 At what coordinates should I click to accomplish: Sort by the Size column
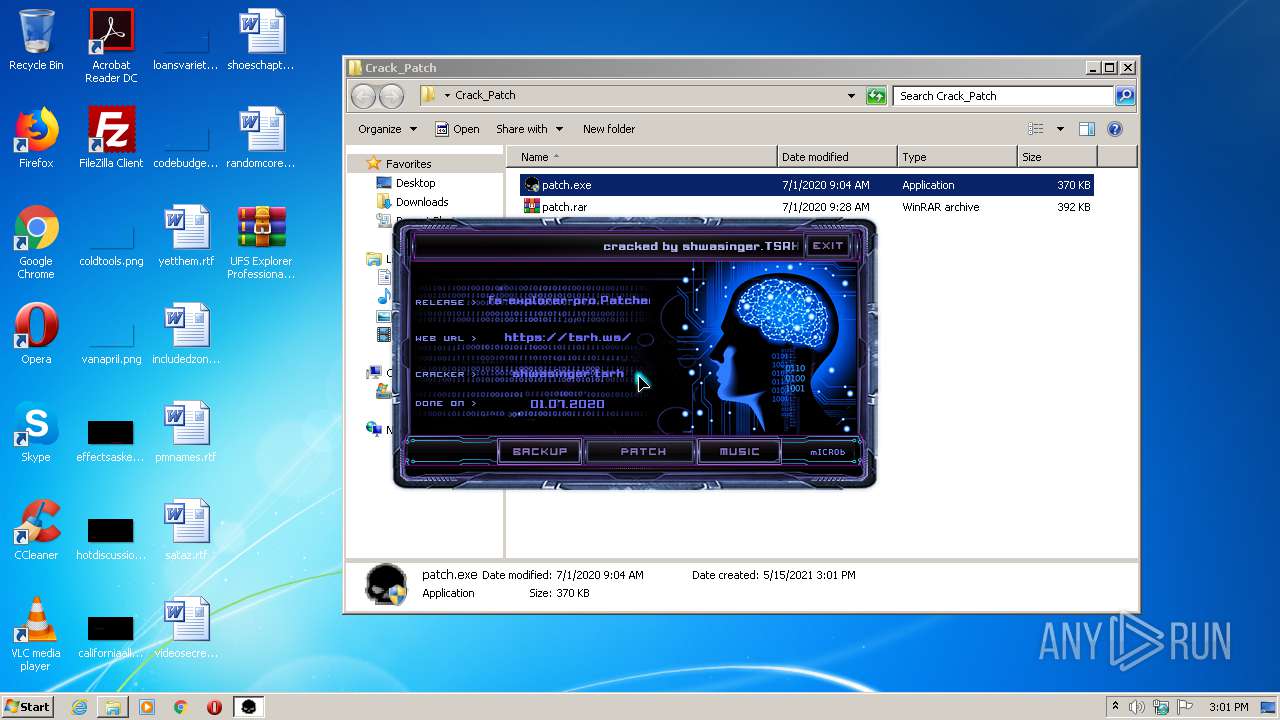[x=1057, y=157]
